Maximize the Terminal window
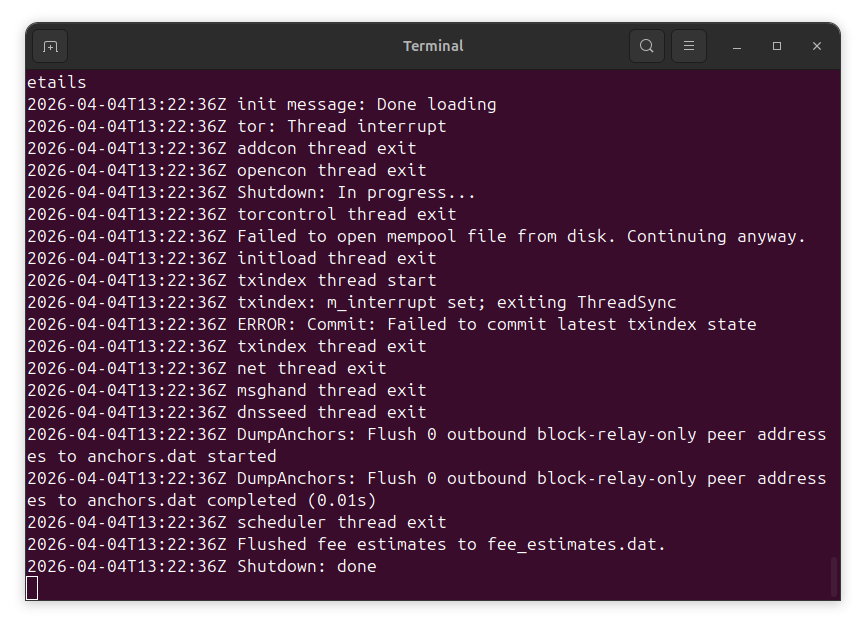Viewport: 866px width, 629px height. [x=777, y=46]
